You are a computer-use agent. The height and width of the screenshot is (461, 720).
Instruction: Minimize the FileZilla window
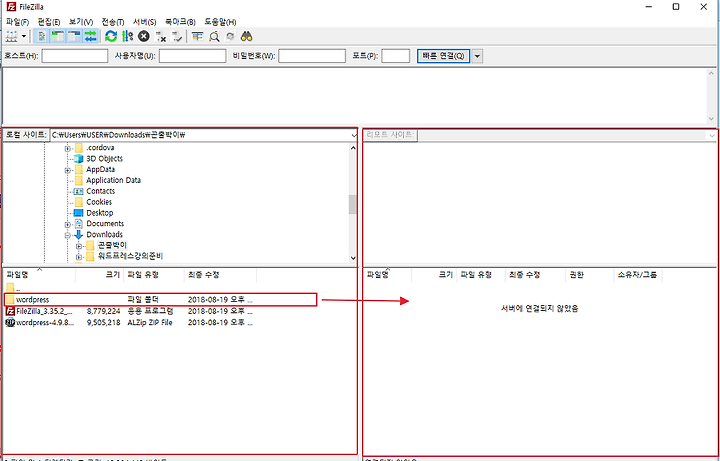[648, 7]
